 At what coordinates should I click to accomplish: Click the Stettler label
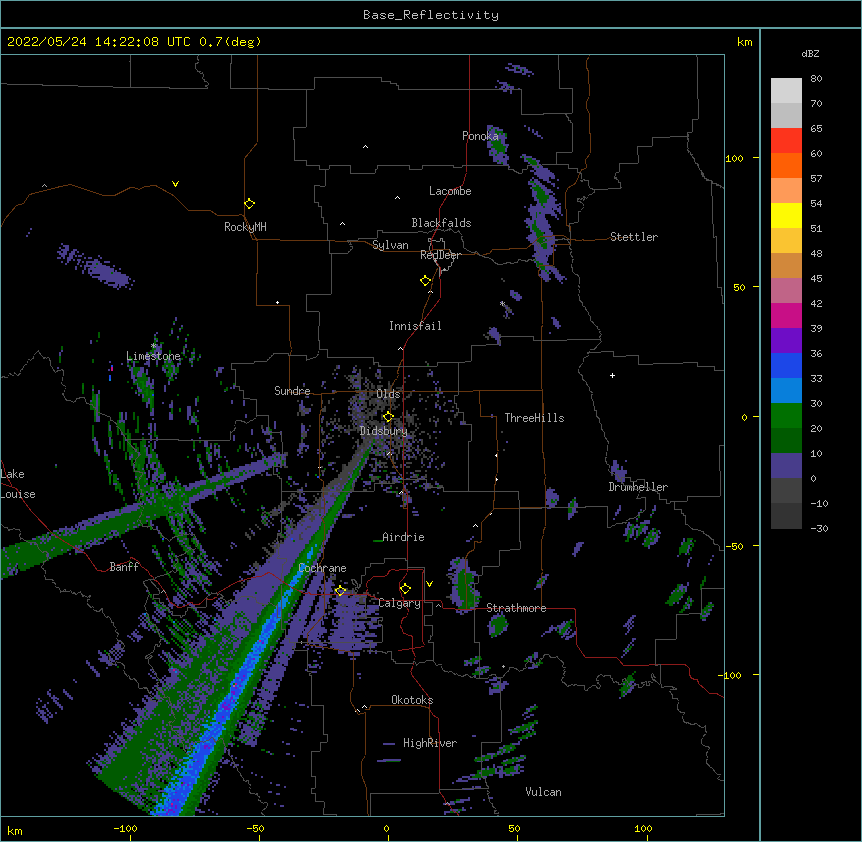(x=634, y=237)
